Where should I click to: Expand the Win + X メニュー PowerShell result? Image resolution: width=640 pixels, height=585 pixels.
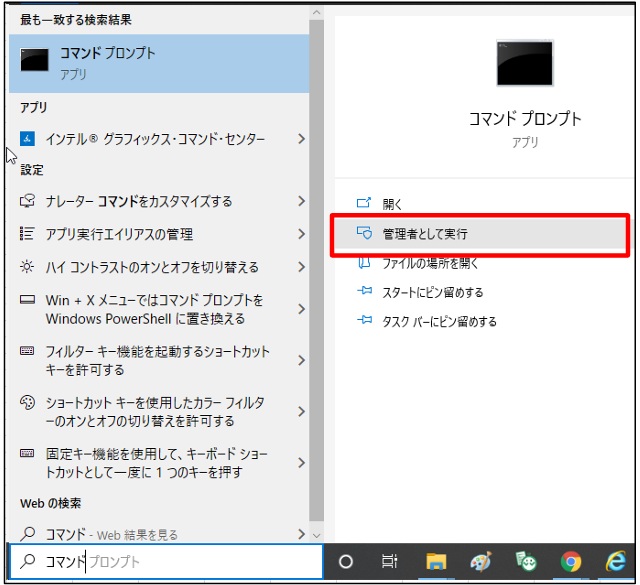301,309
